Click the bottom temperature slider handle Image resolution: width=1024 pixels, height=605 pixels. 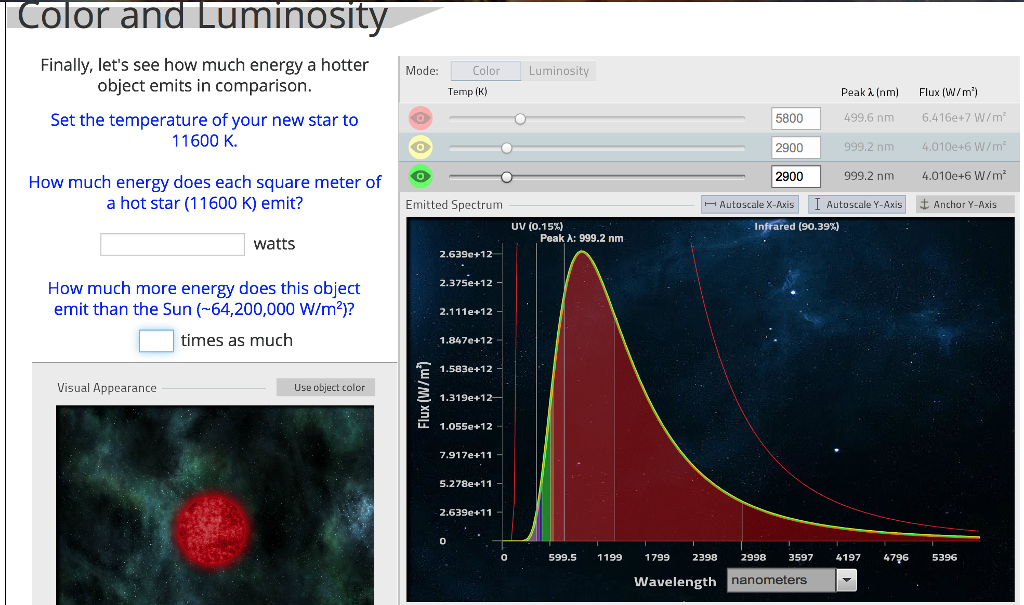point(506,177)
